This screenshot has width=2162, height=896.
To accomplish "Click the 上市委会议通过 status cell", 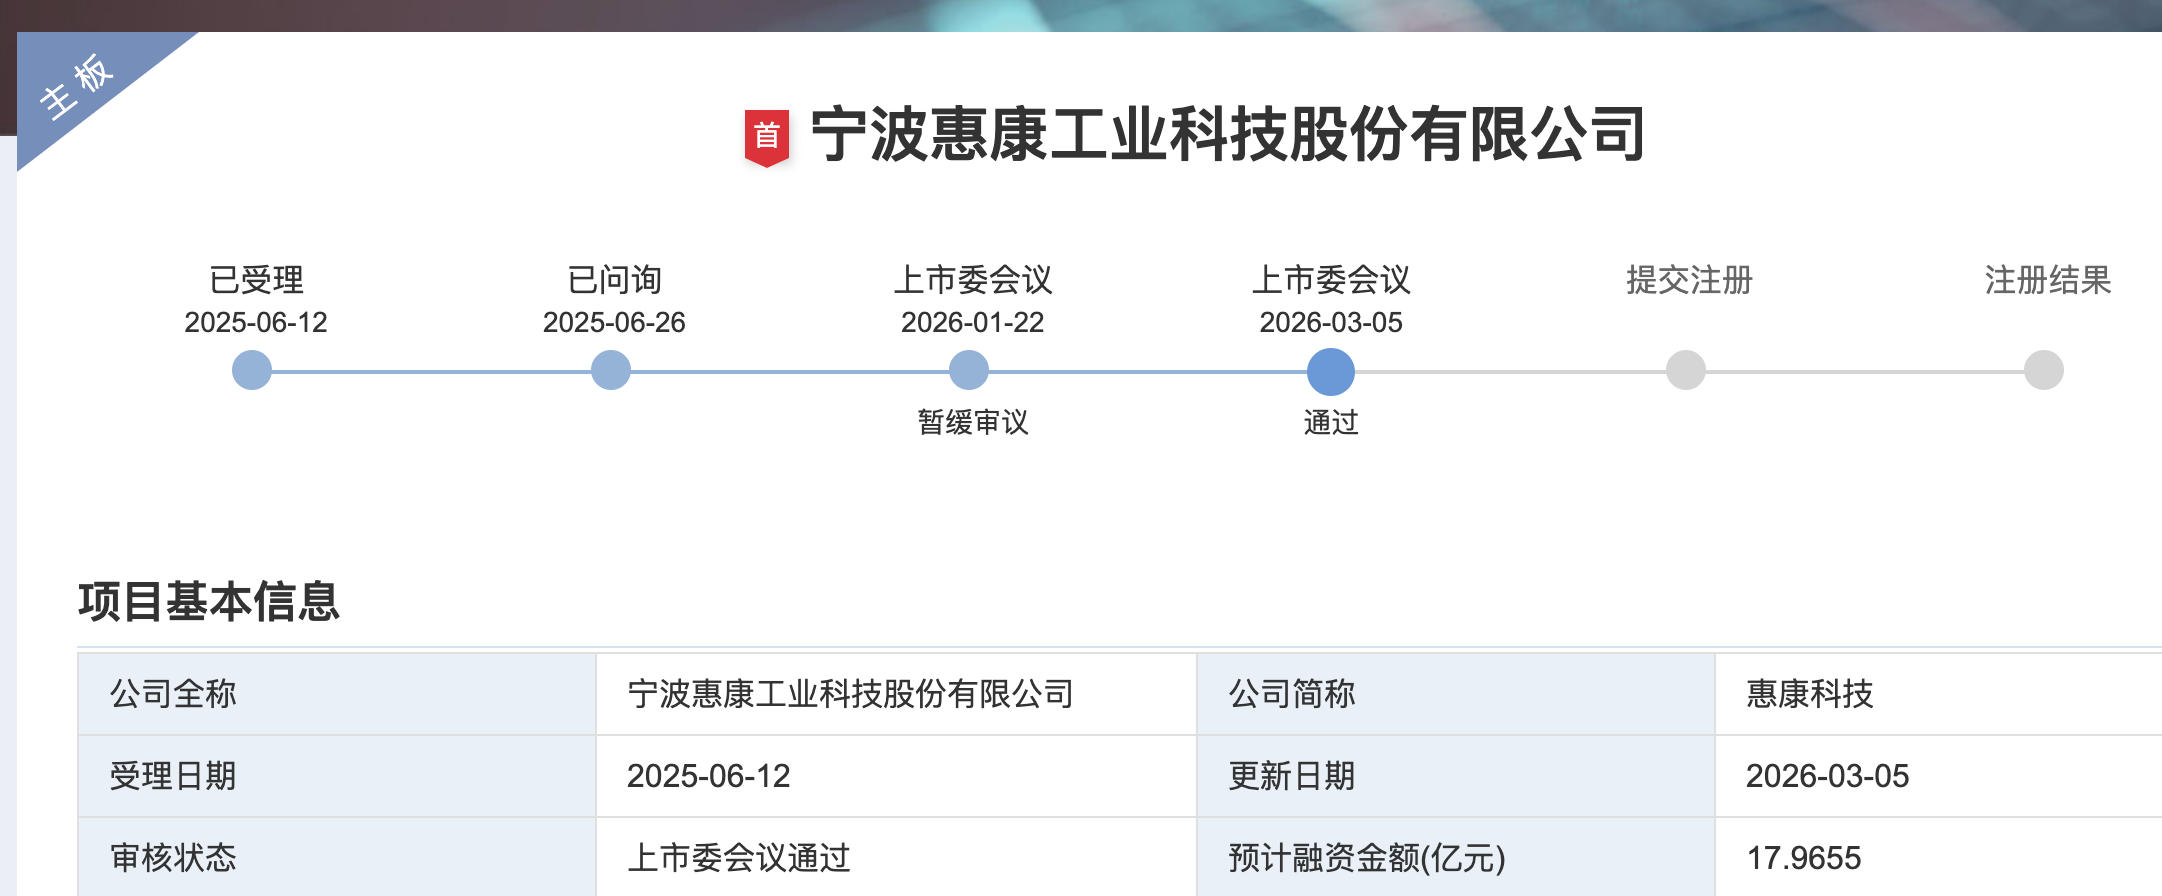I will pyautogui.click(x=738, y=858).
